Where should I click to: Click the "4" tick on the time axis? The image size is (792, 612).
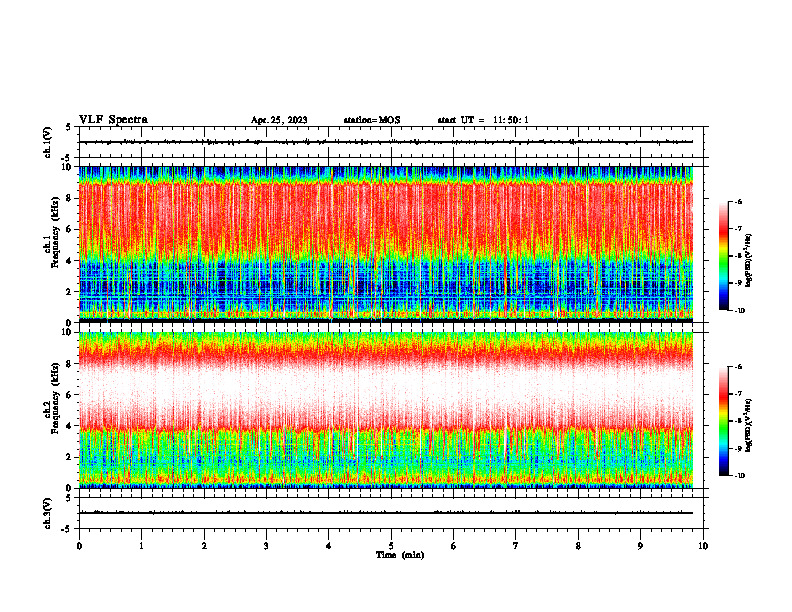(x=329, y=546)
